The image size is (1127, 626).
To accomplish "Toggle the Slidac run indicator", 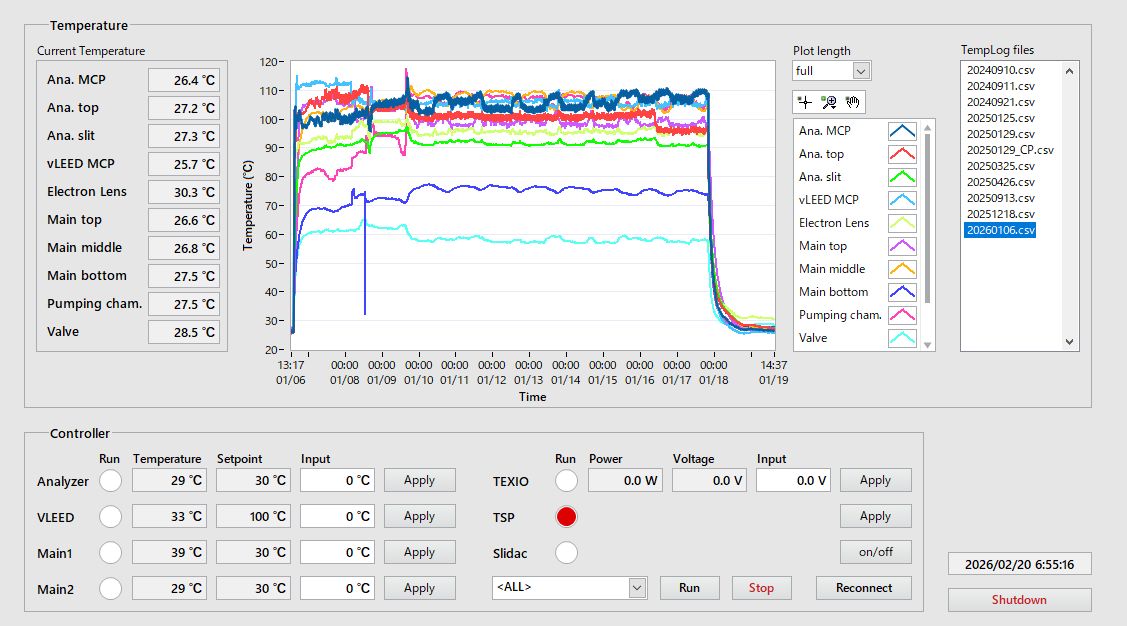I will tap(566, 553).
